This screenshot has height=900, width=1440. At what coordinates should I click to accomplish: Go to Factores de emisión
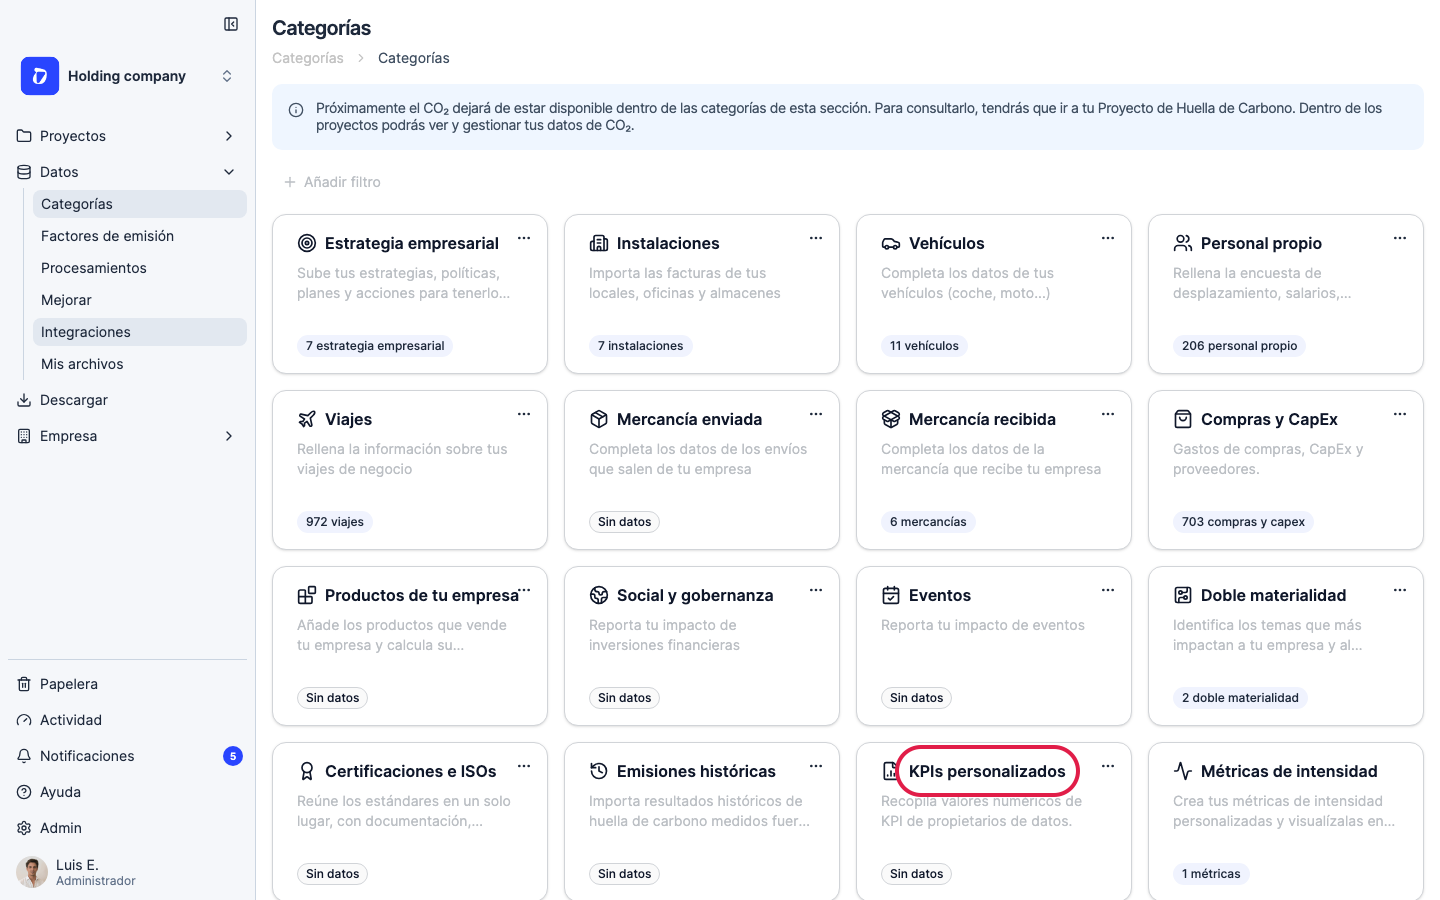140,236
